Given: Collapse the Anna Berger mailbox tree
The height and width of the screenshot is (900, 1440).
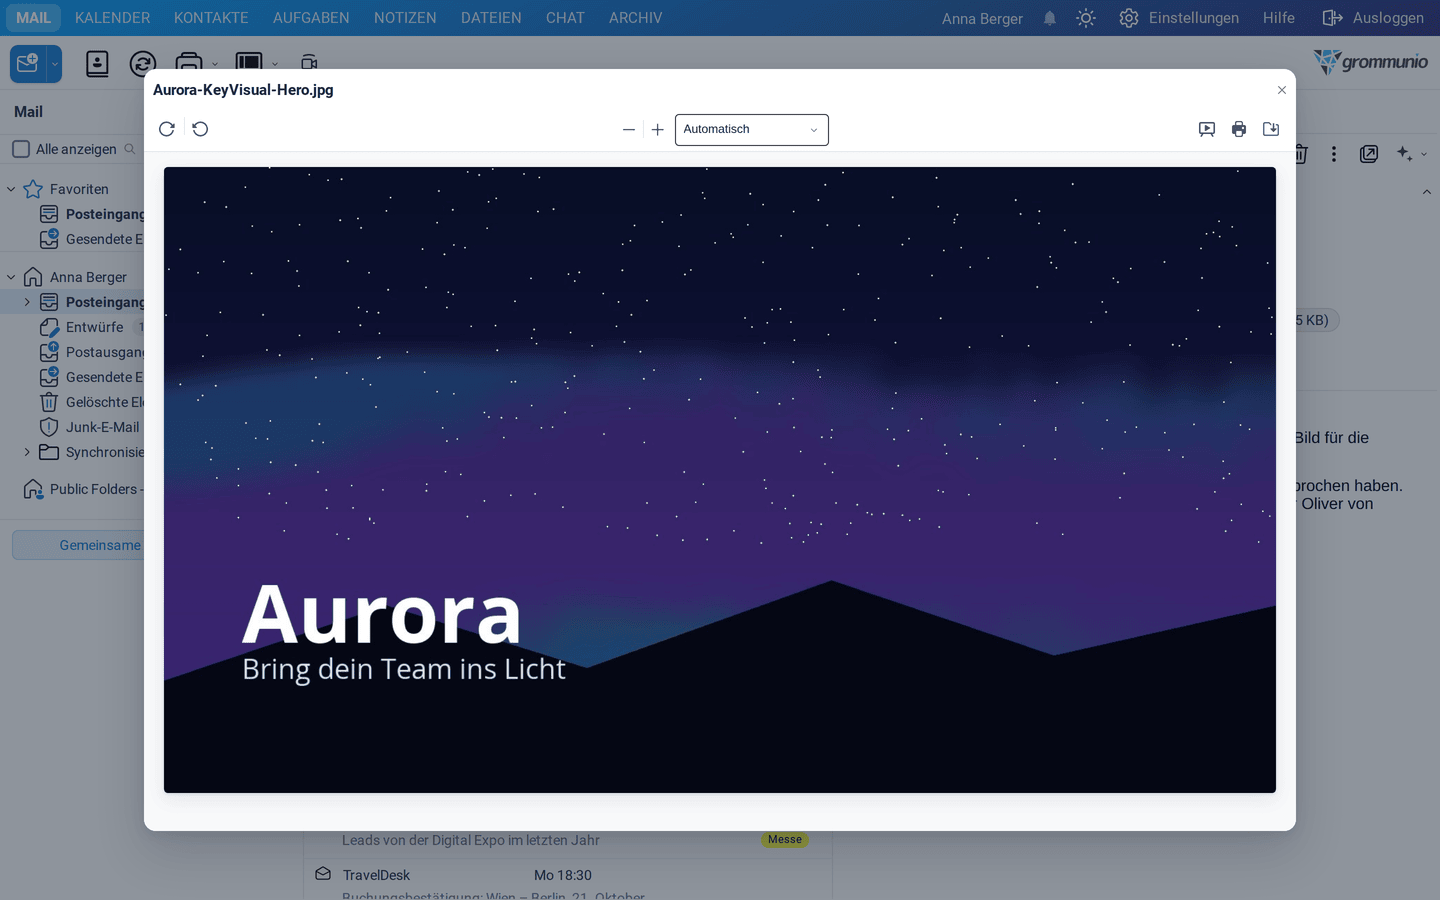Looking at the screenshot, I should (x=11, y=277).
